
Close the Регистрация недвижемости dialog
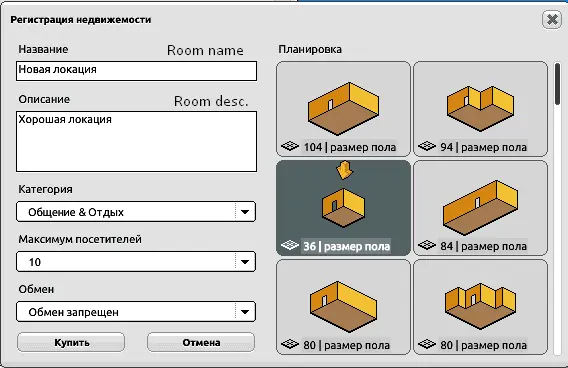pos(552,19)
